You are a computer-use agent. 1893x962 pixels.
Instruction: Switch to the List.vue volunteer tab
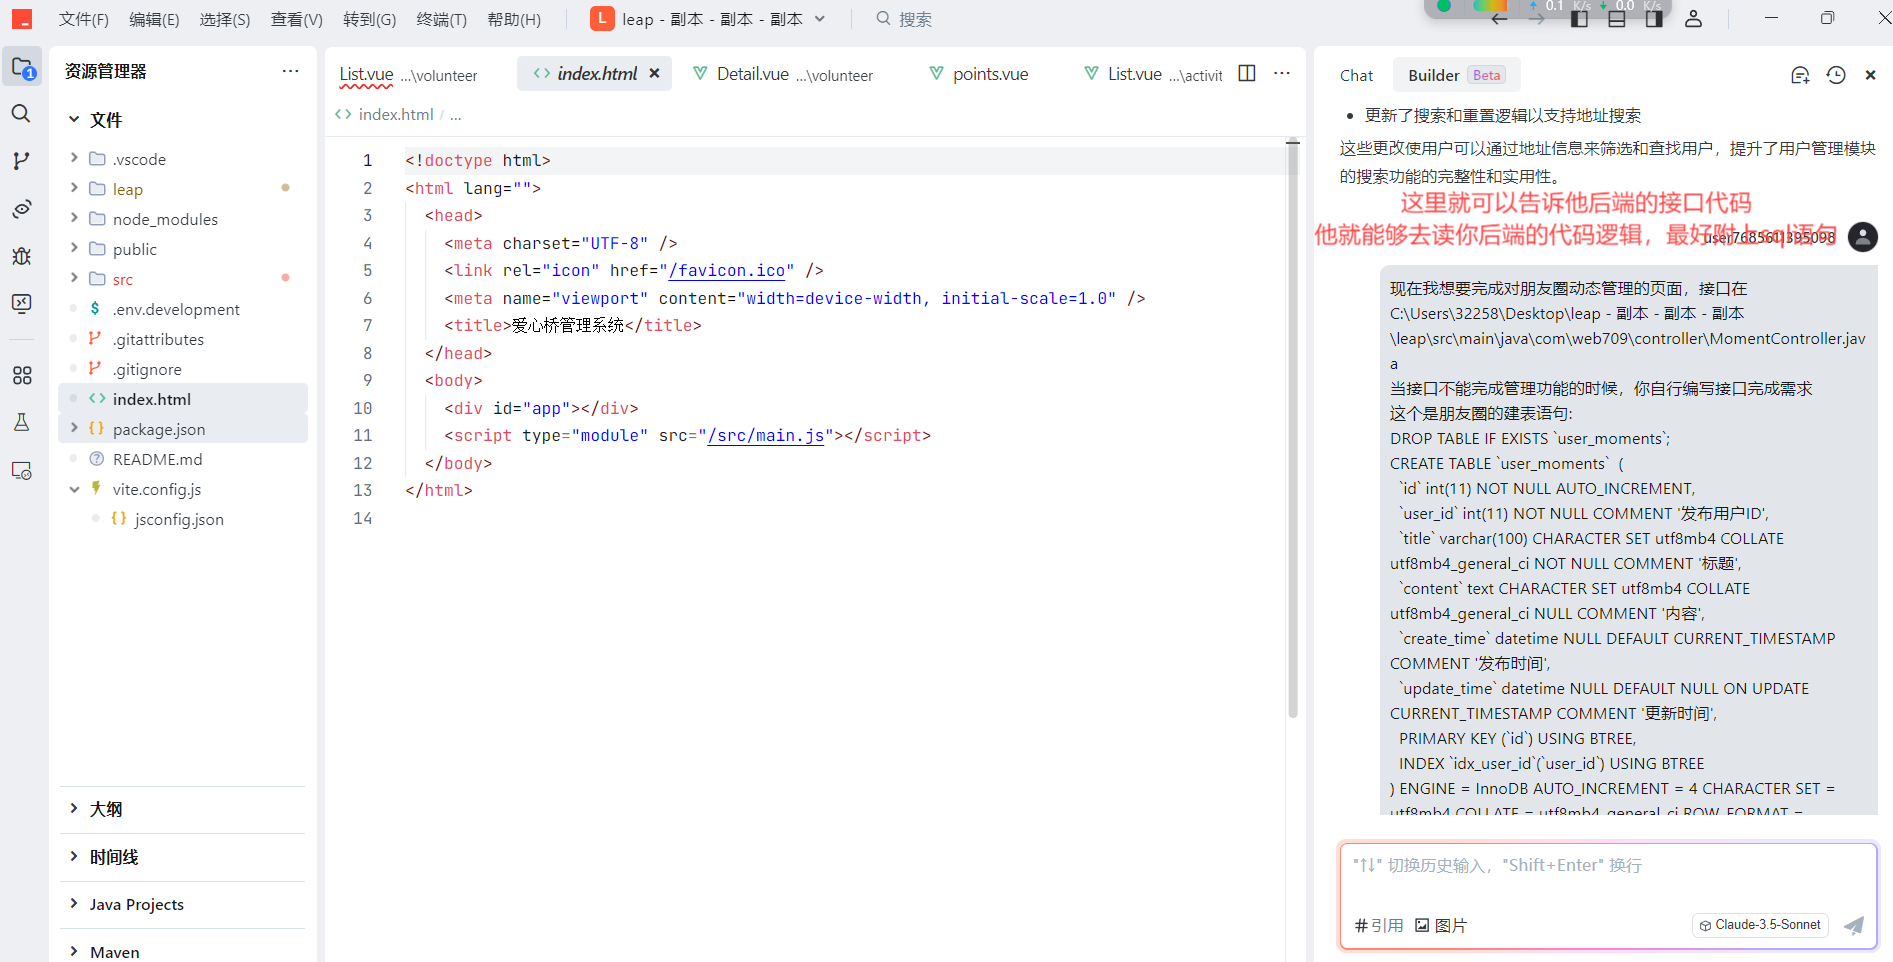click(408, 73)
